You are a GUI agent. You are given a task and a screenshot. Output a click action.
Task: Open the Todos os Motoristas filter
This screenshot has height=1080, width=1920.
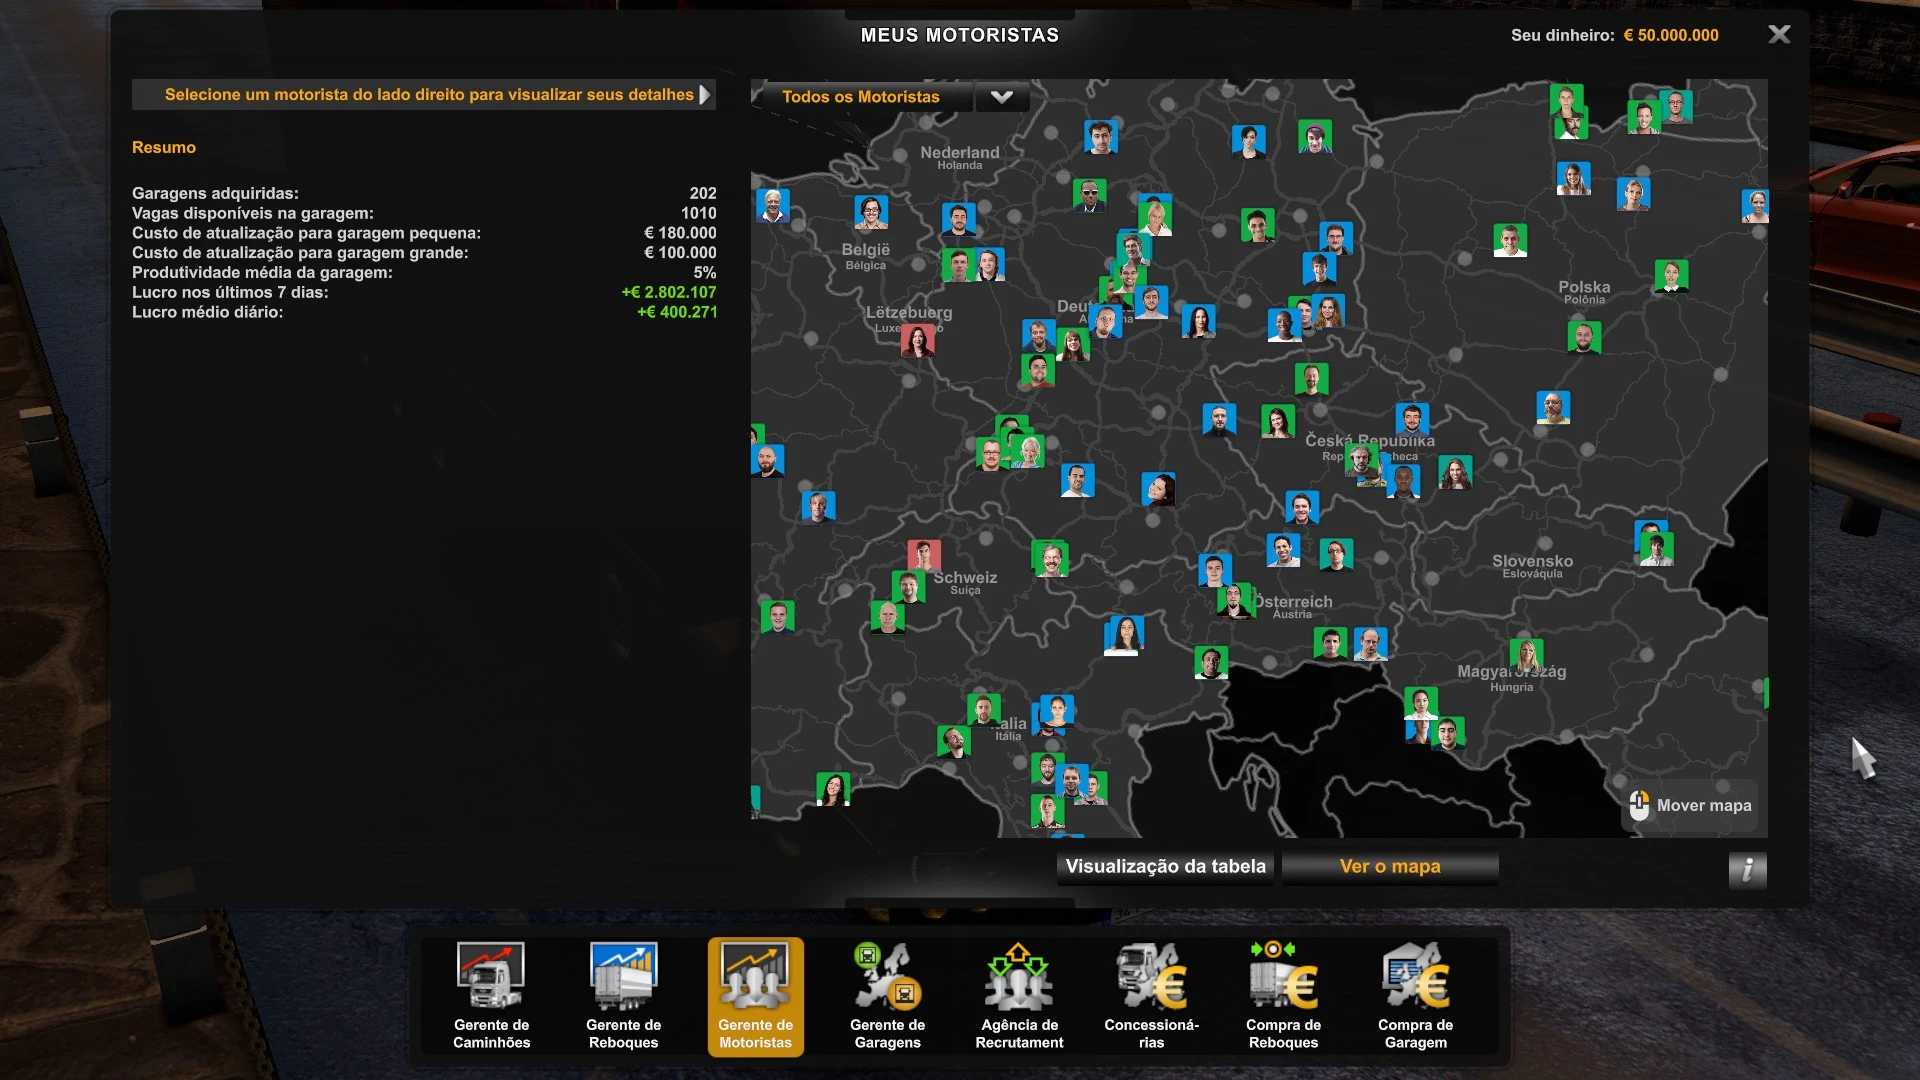(861, 97)
